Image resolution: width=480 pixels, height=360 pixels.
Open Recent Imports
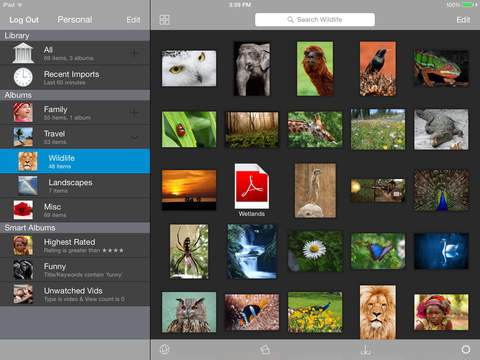coord(75,77)
